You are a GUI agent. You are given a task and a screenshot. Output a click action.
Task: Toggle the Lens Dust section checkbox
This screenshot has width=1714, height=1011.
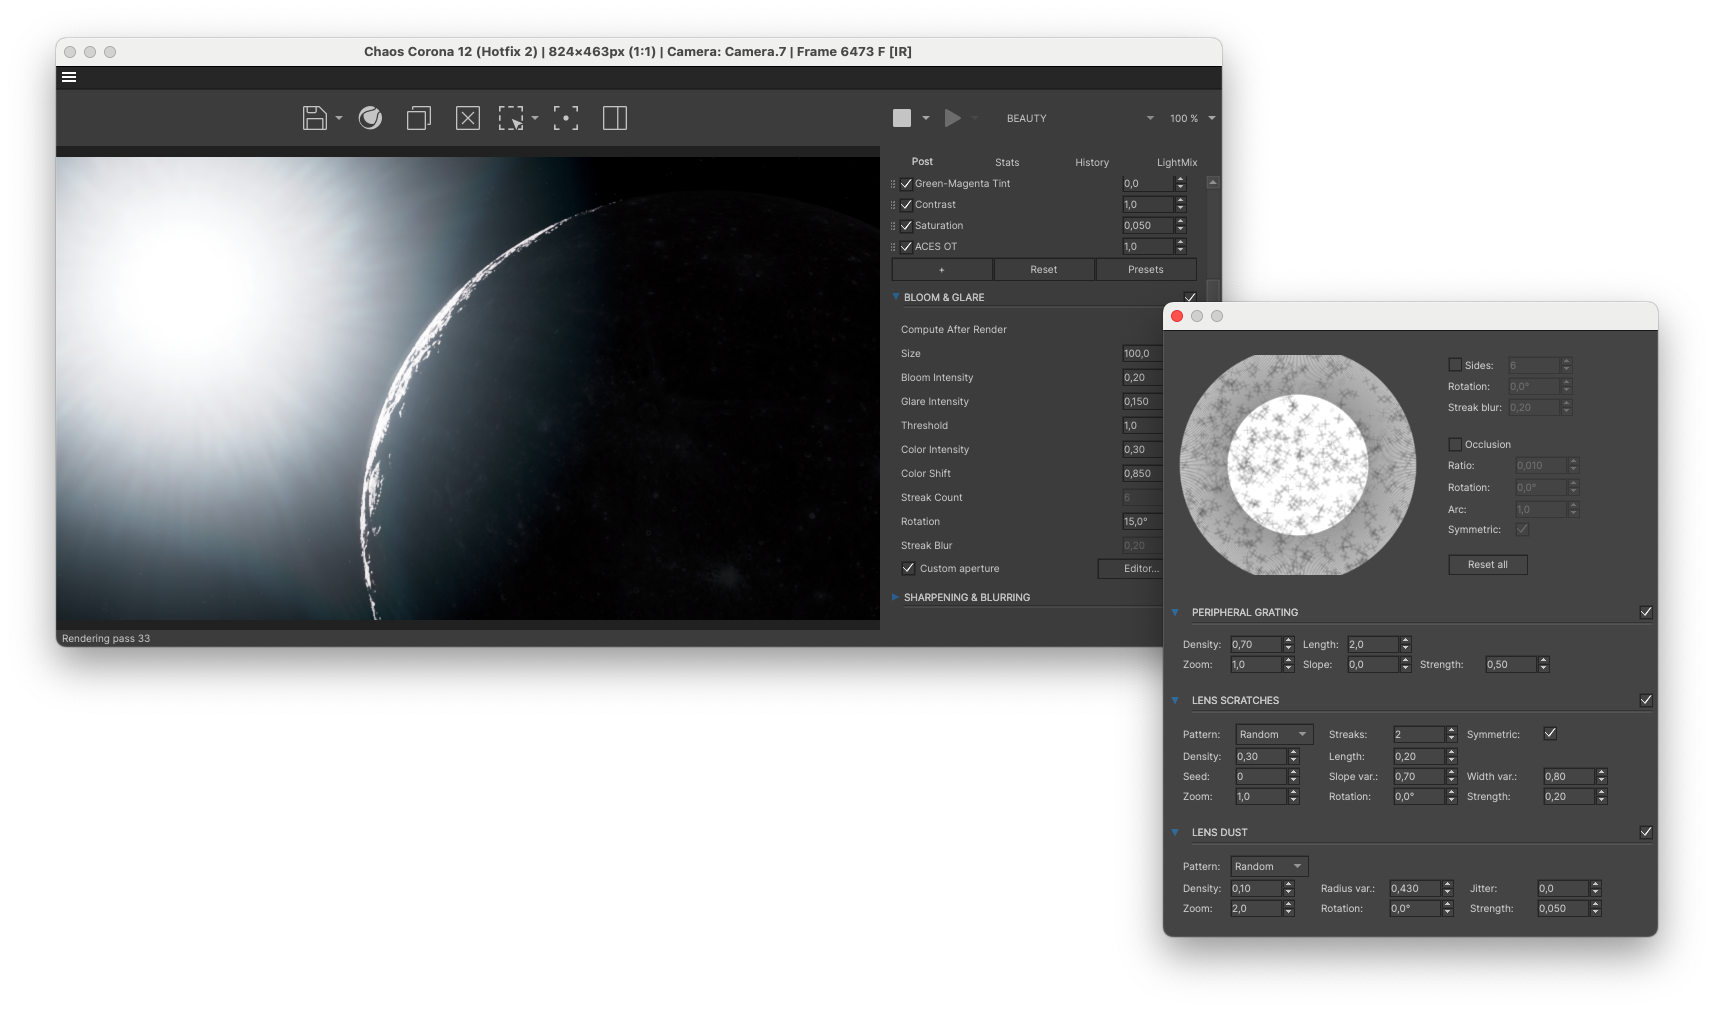[x=1646, y=832]
